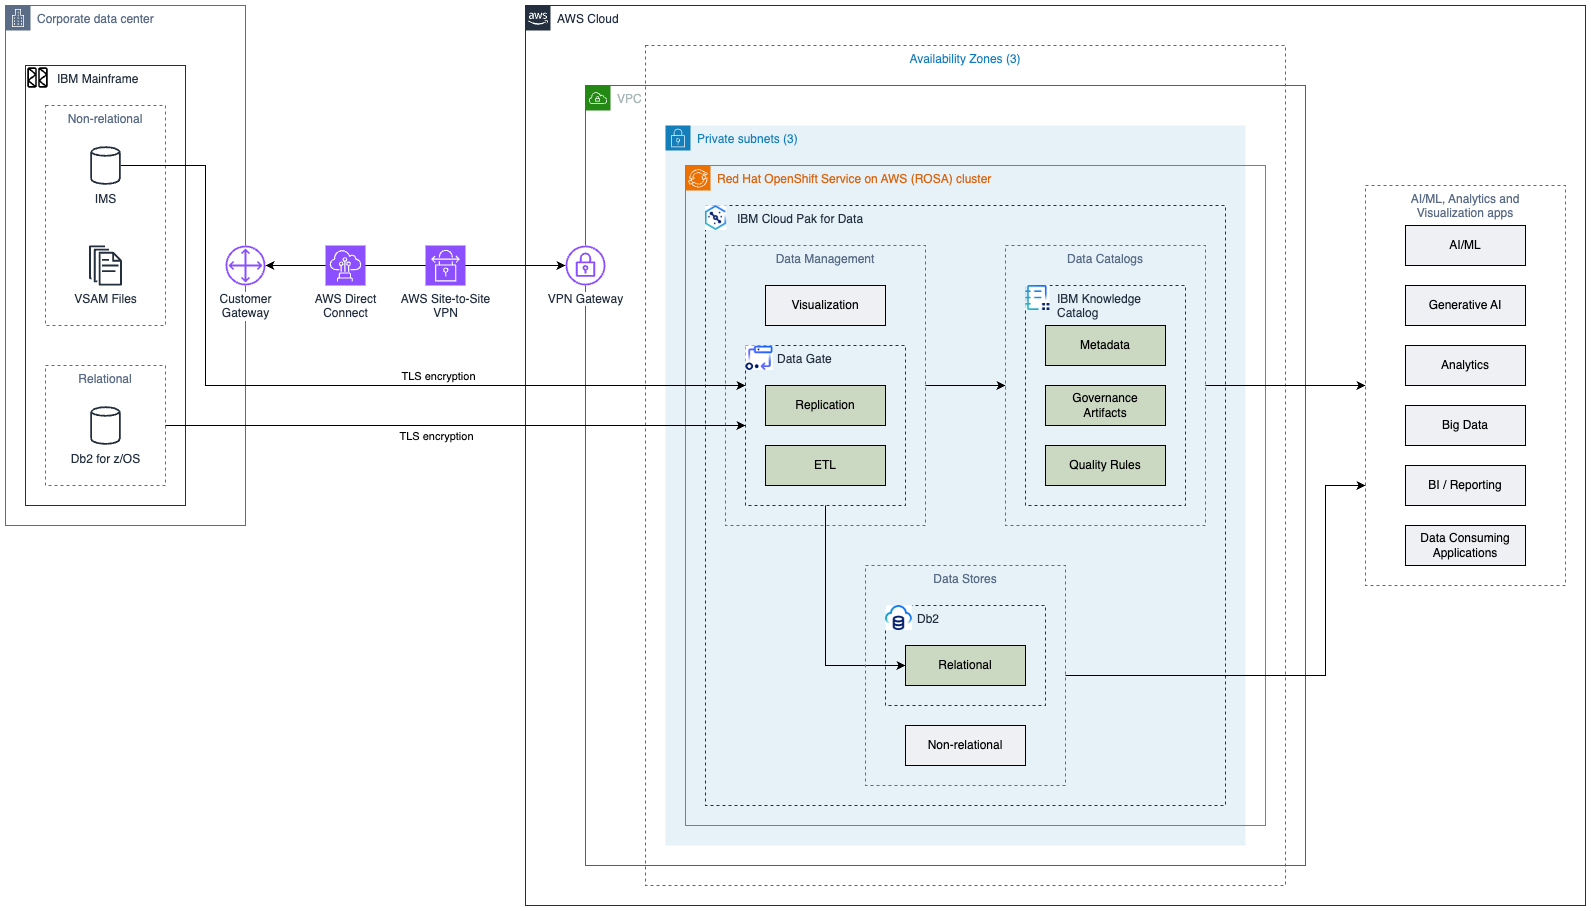The width and height of the screenshot is (1591, 911).
Task: Select the ETL green box
Action: click(825, 465)
